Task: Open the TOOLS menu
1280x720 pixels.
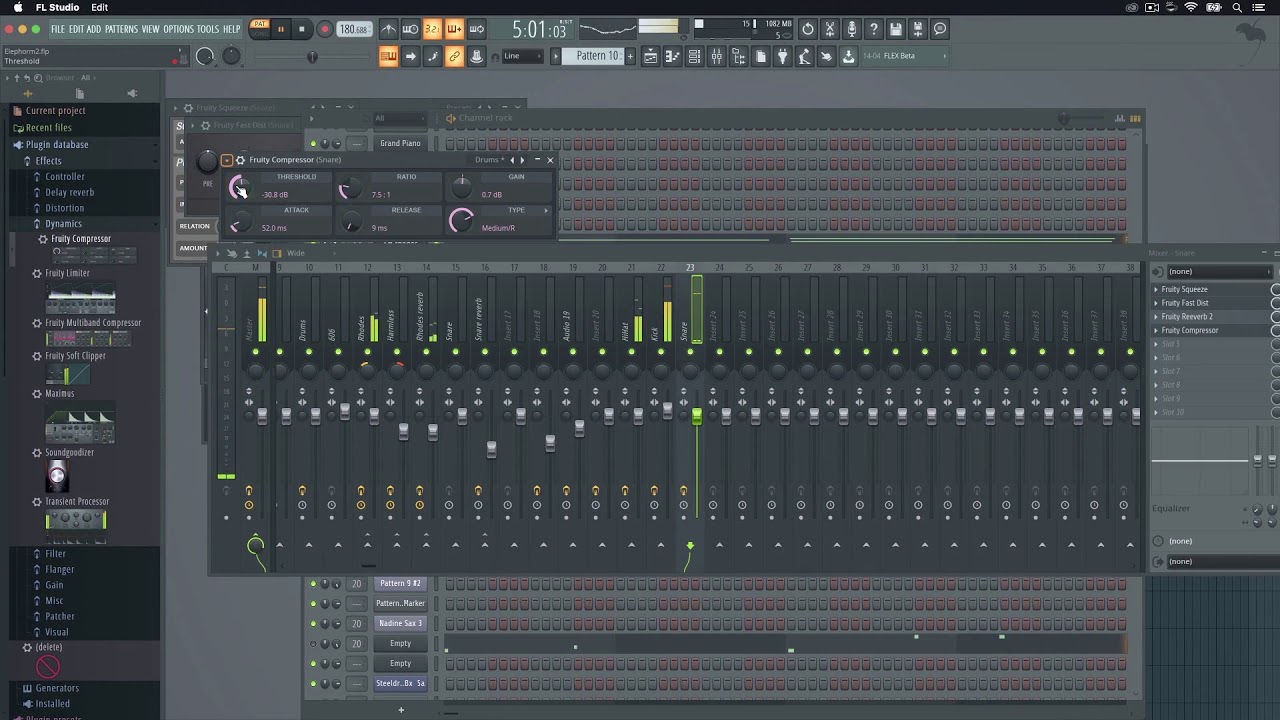Action: (208, 29)
